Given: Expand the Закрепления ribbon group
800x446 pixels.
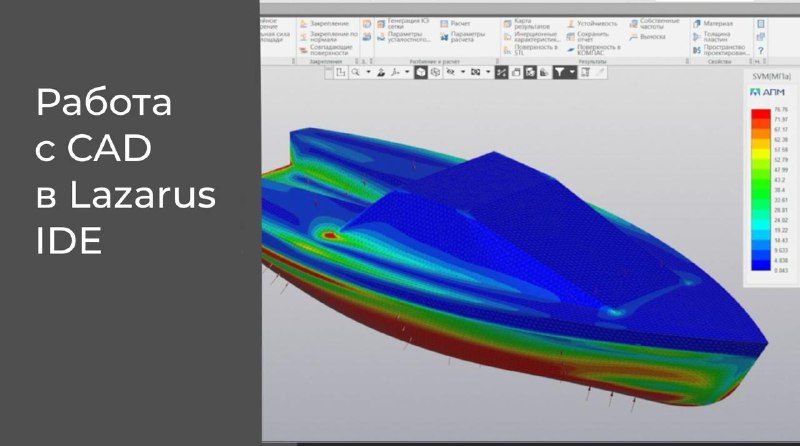Looking at the screenshot, I should pos(356,61).
